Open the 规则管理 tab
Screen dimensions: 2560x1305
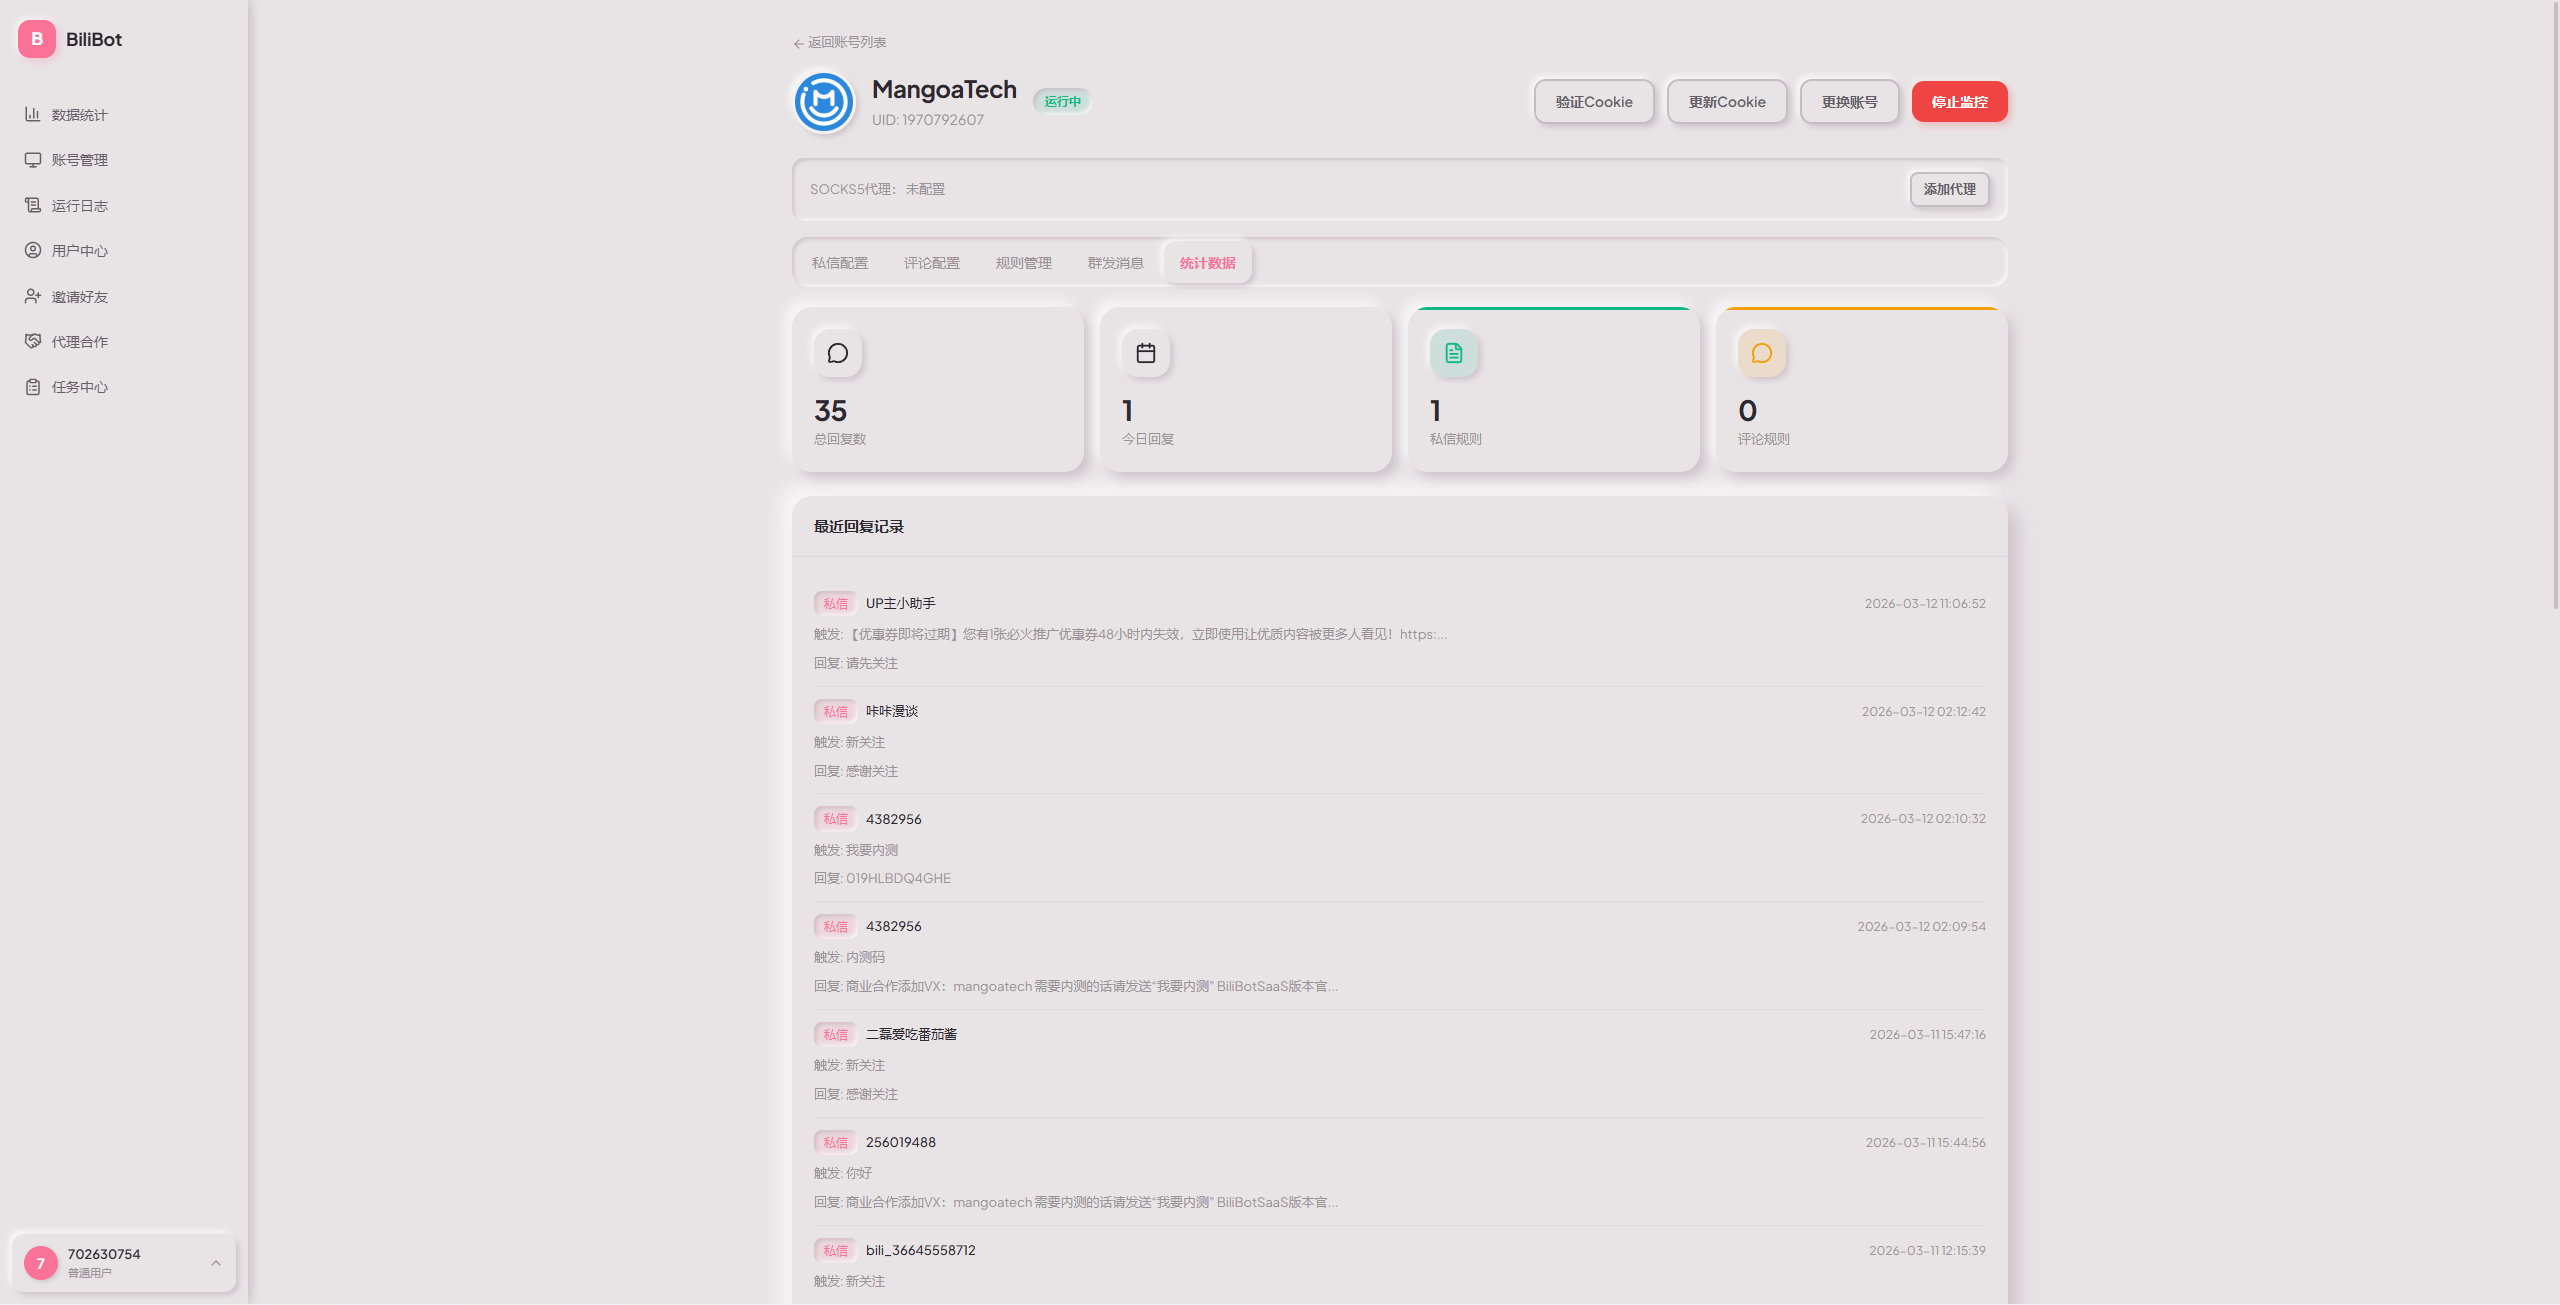click(1023, 262)
